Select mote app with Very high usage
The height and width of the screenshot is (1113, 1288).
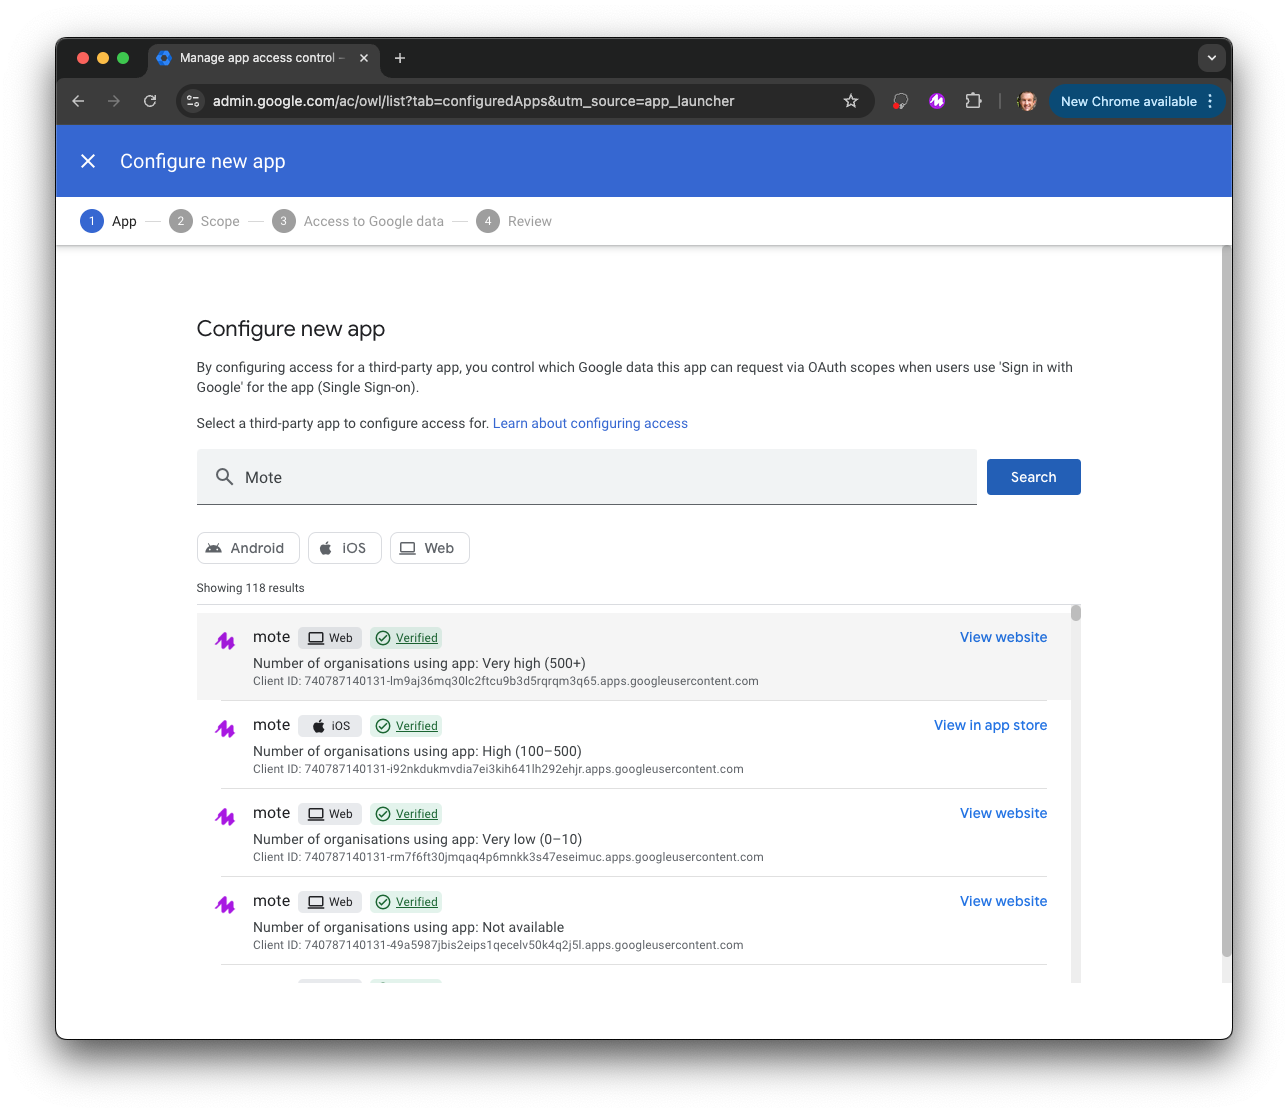tap(633, 657)
